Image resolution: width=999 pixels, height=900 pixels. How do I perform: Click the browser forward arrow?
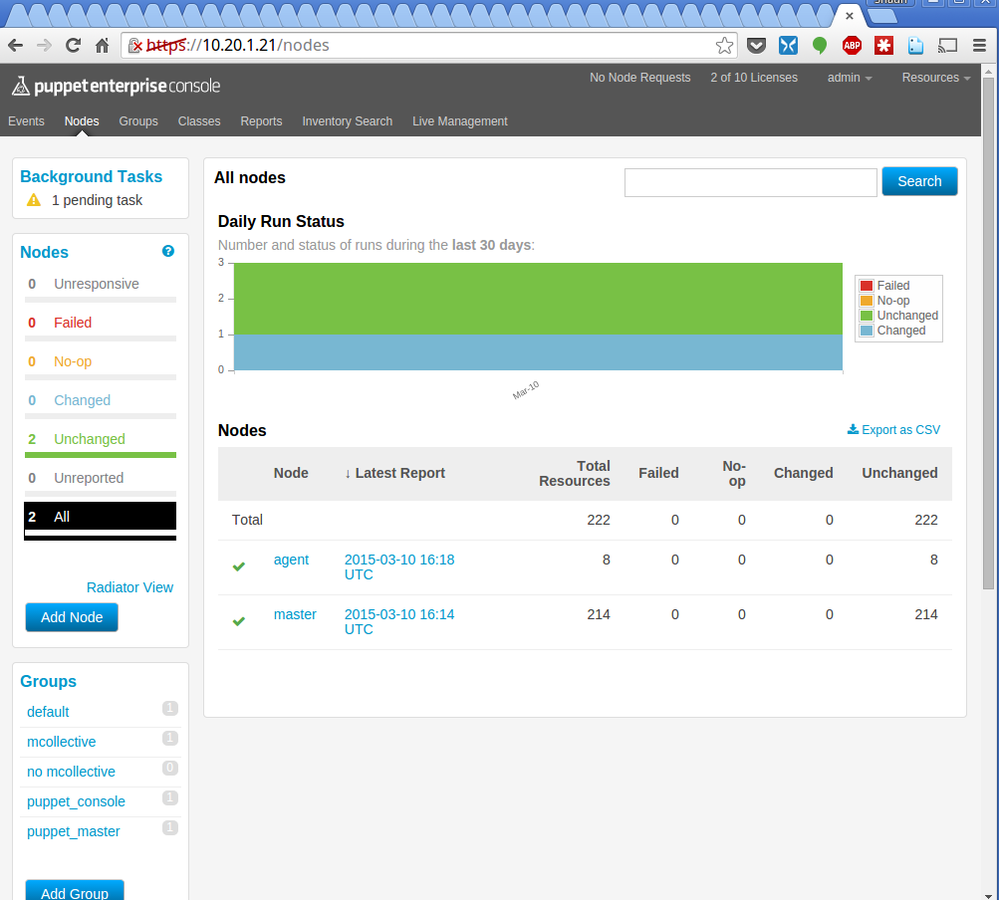[44, 45]
